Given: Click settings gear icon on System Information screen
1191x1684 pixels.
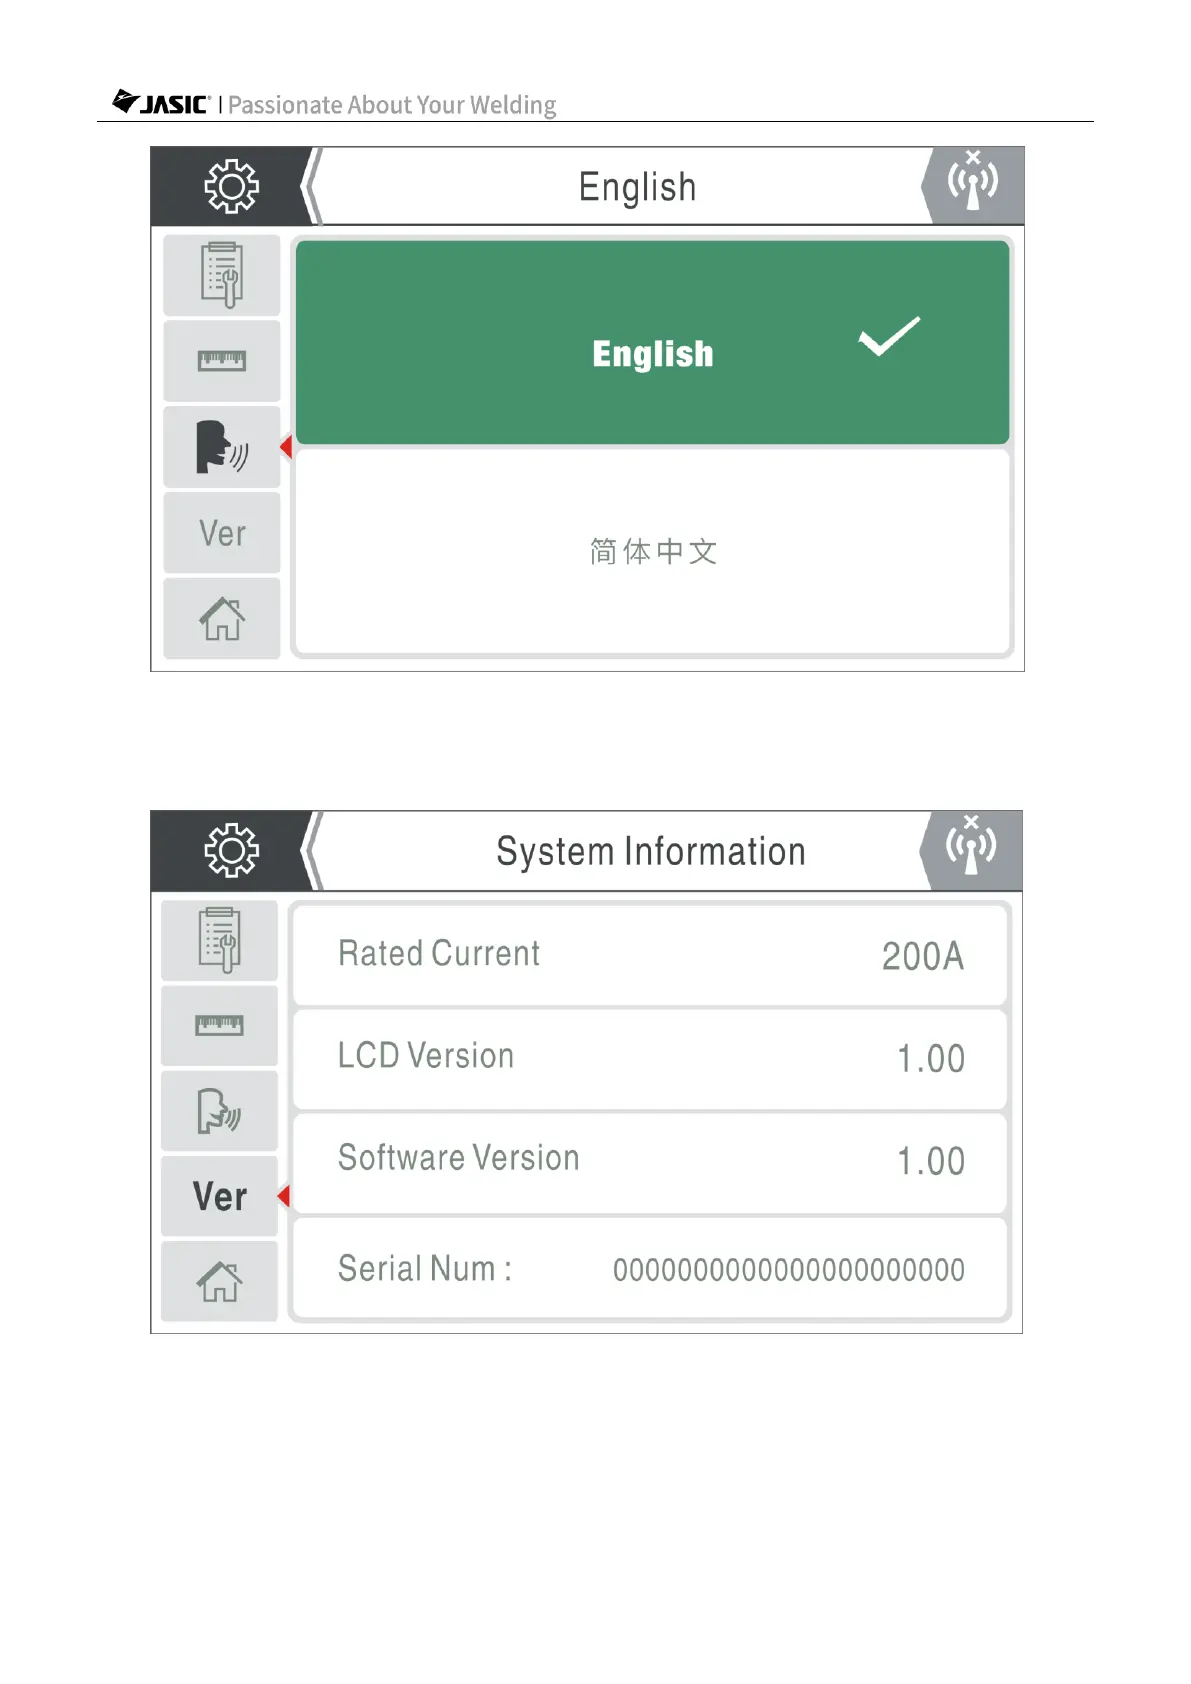Looking at the screenshot, I should (231, 850).
